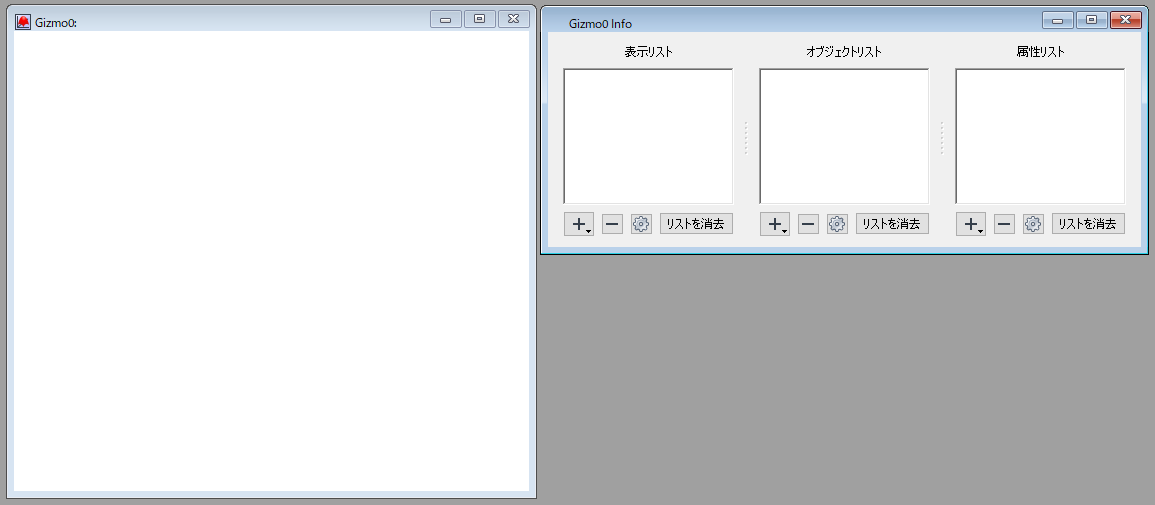The image size is (1155, 505).
Task: Open the add dropdown under 属性リスト
Action: point(971,224)
